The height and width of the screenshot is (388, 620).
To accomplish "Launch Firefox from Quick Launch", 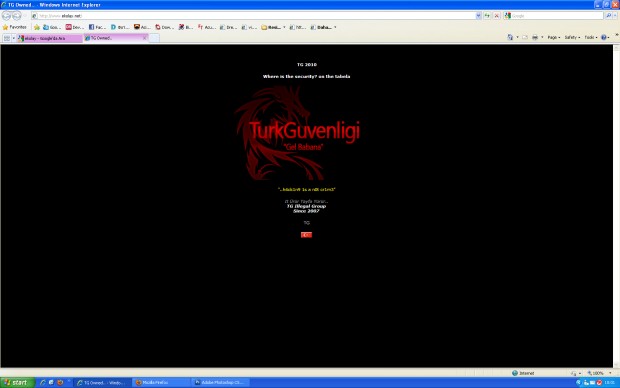I will point(60,382).
